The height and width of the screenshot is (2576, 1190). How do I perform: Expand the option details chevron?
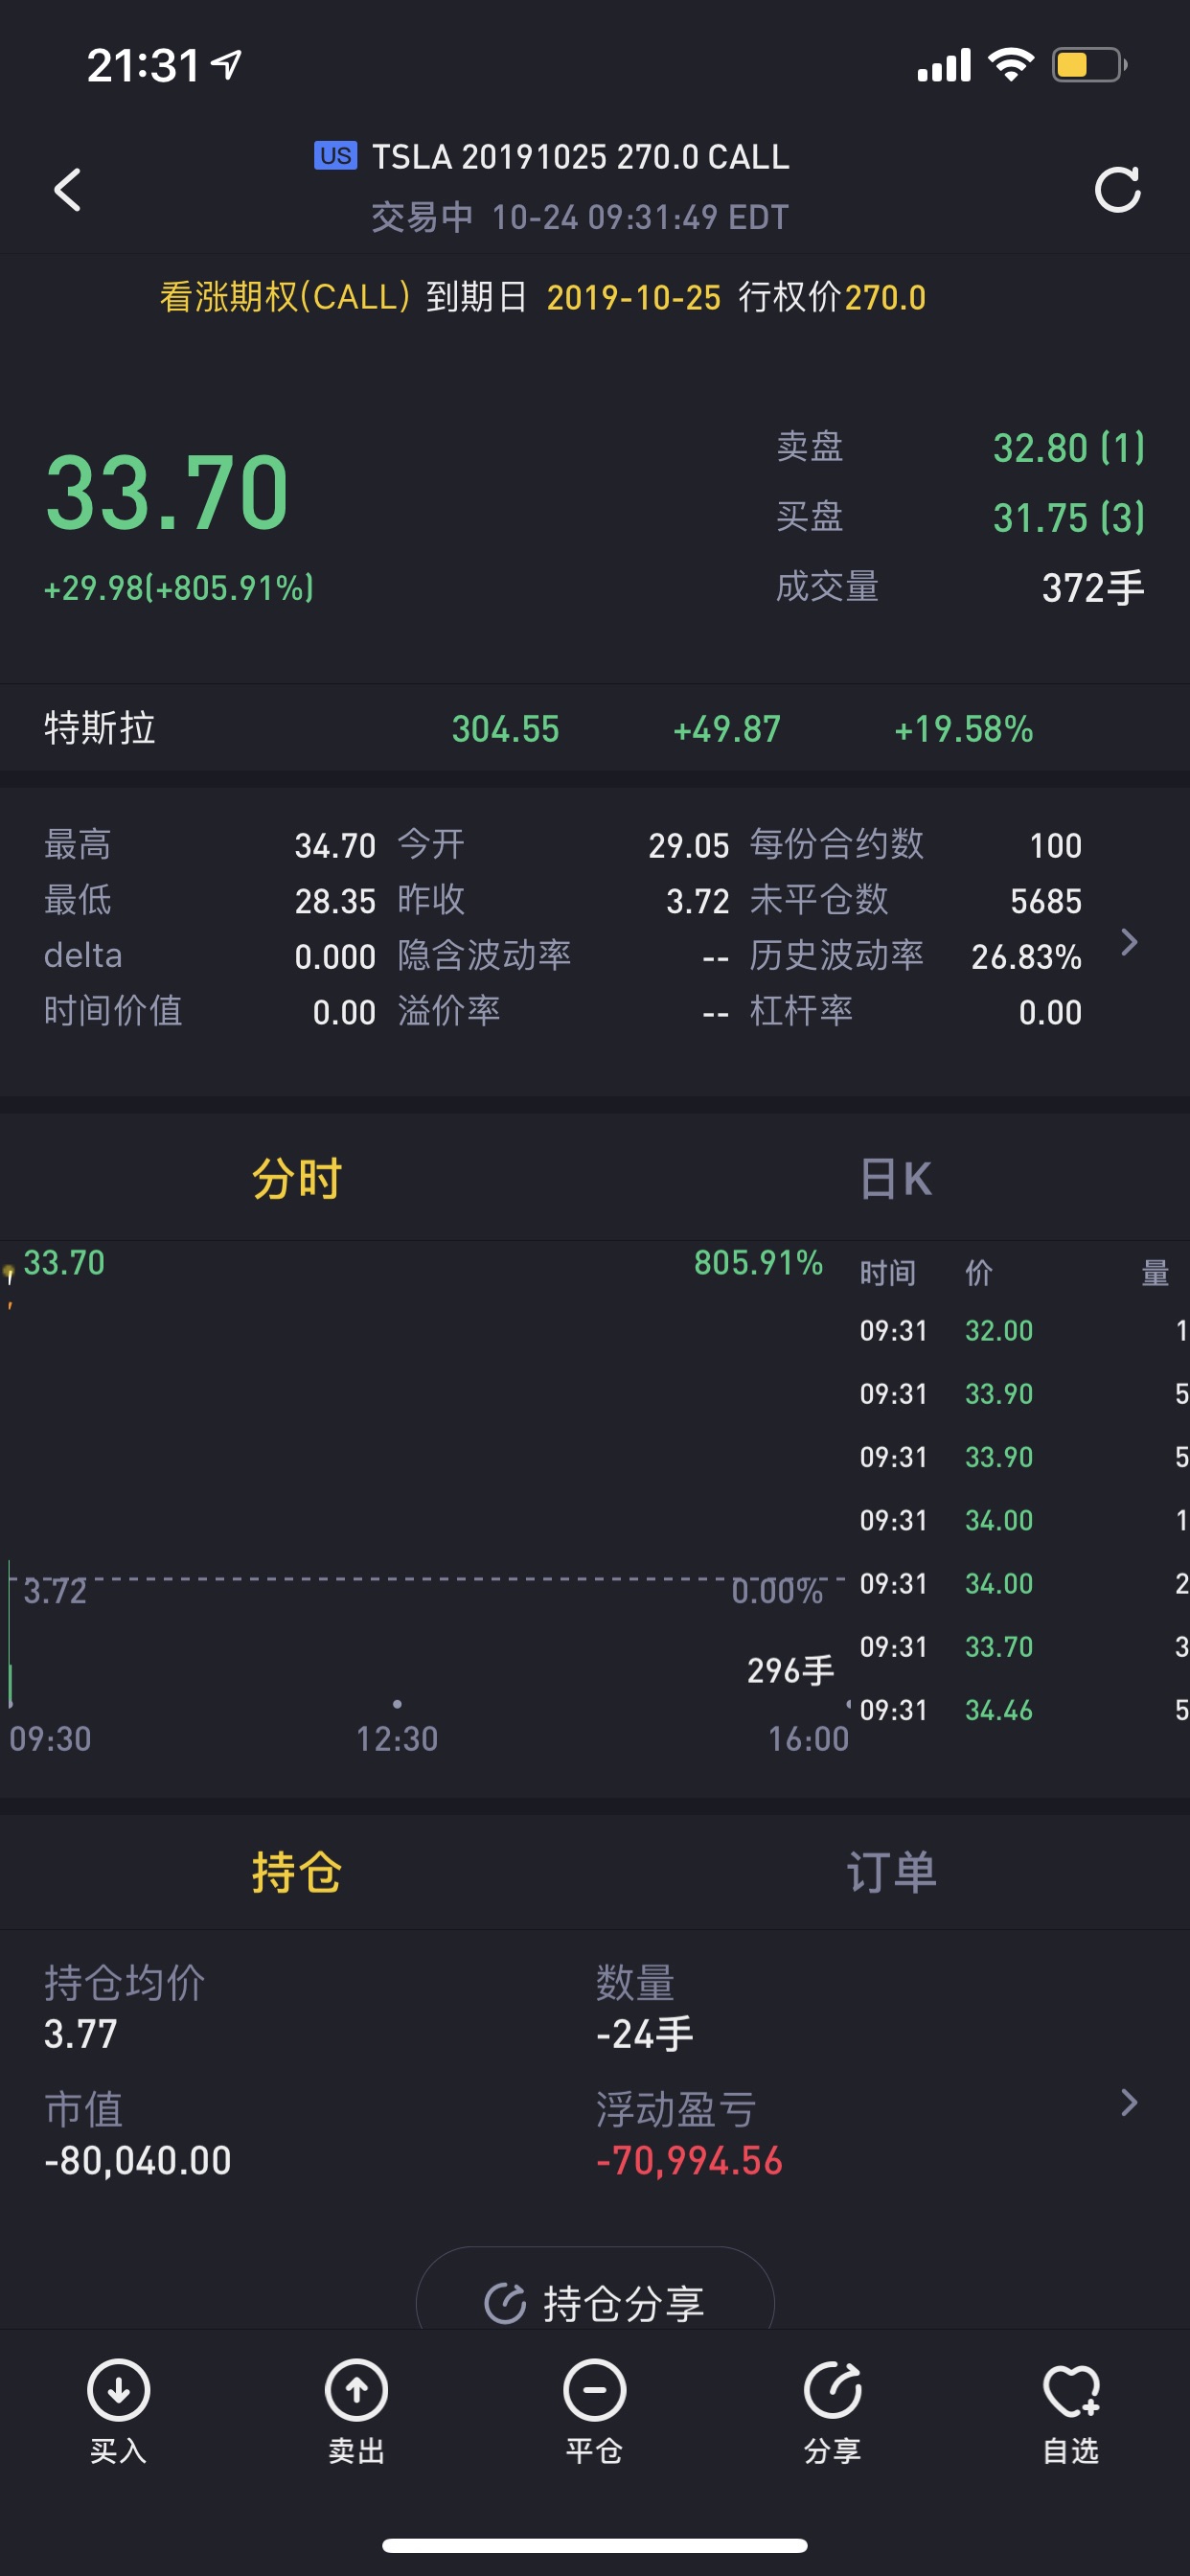pyautogui.click(x=1129, y=942)
